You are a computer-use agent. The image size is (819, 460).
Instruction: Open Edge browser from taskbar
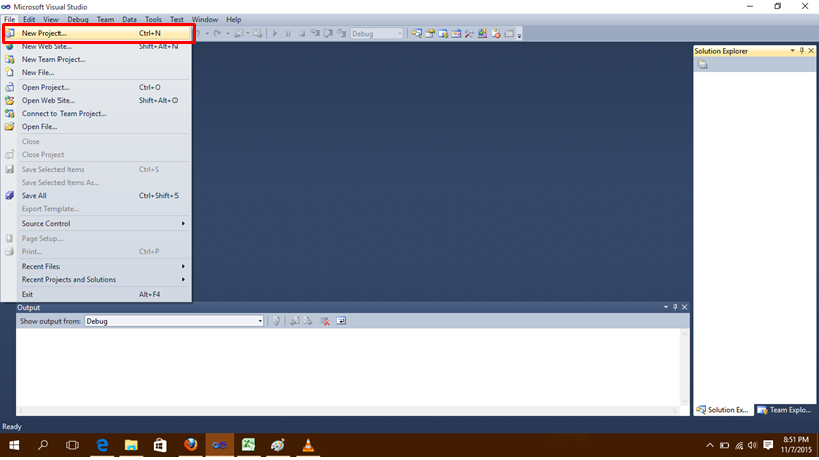coord(102,445)
